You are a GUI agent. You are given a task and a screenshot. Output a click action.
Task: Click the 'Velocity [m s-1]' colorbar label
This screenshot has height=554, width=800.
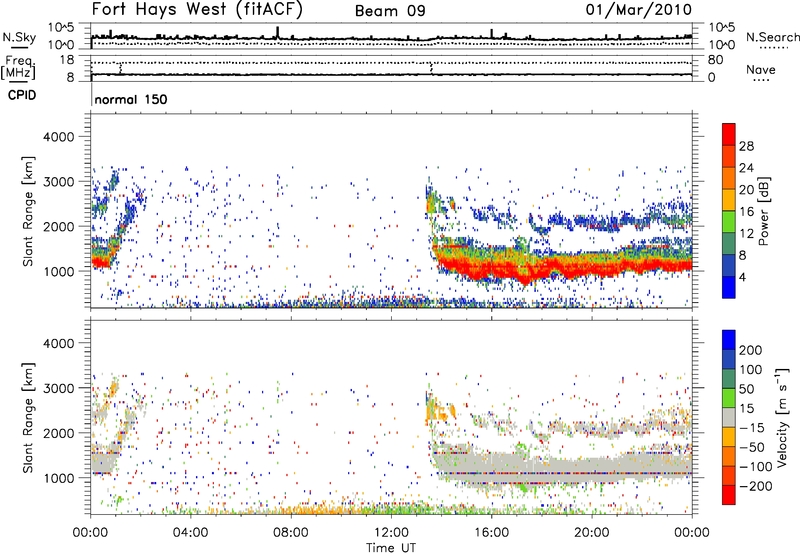coord(782,417)
